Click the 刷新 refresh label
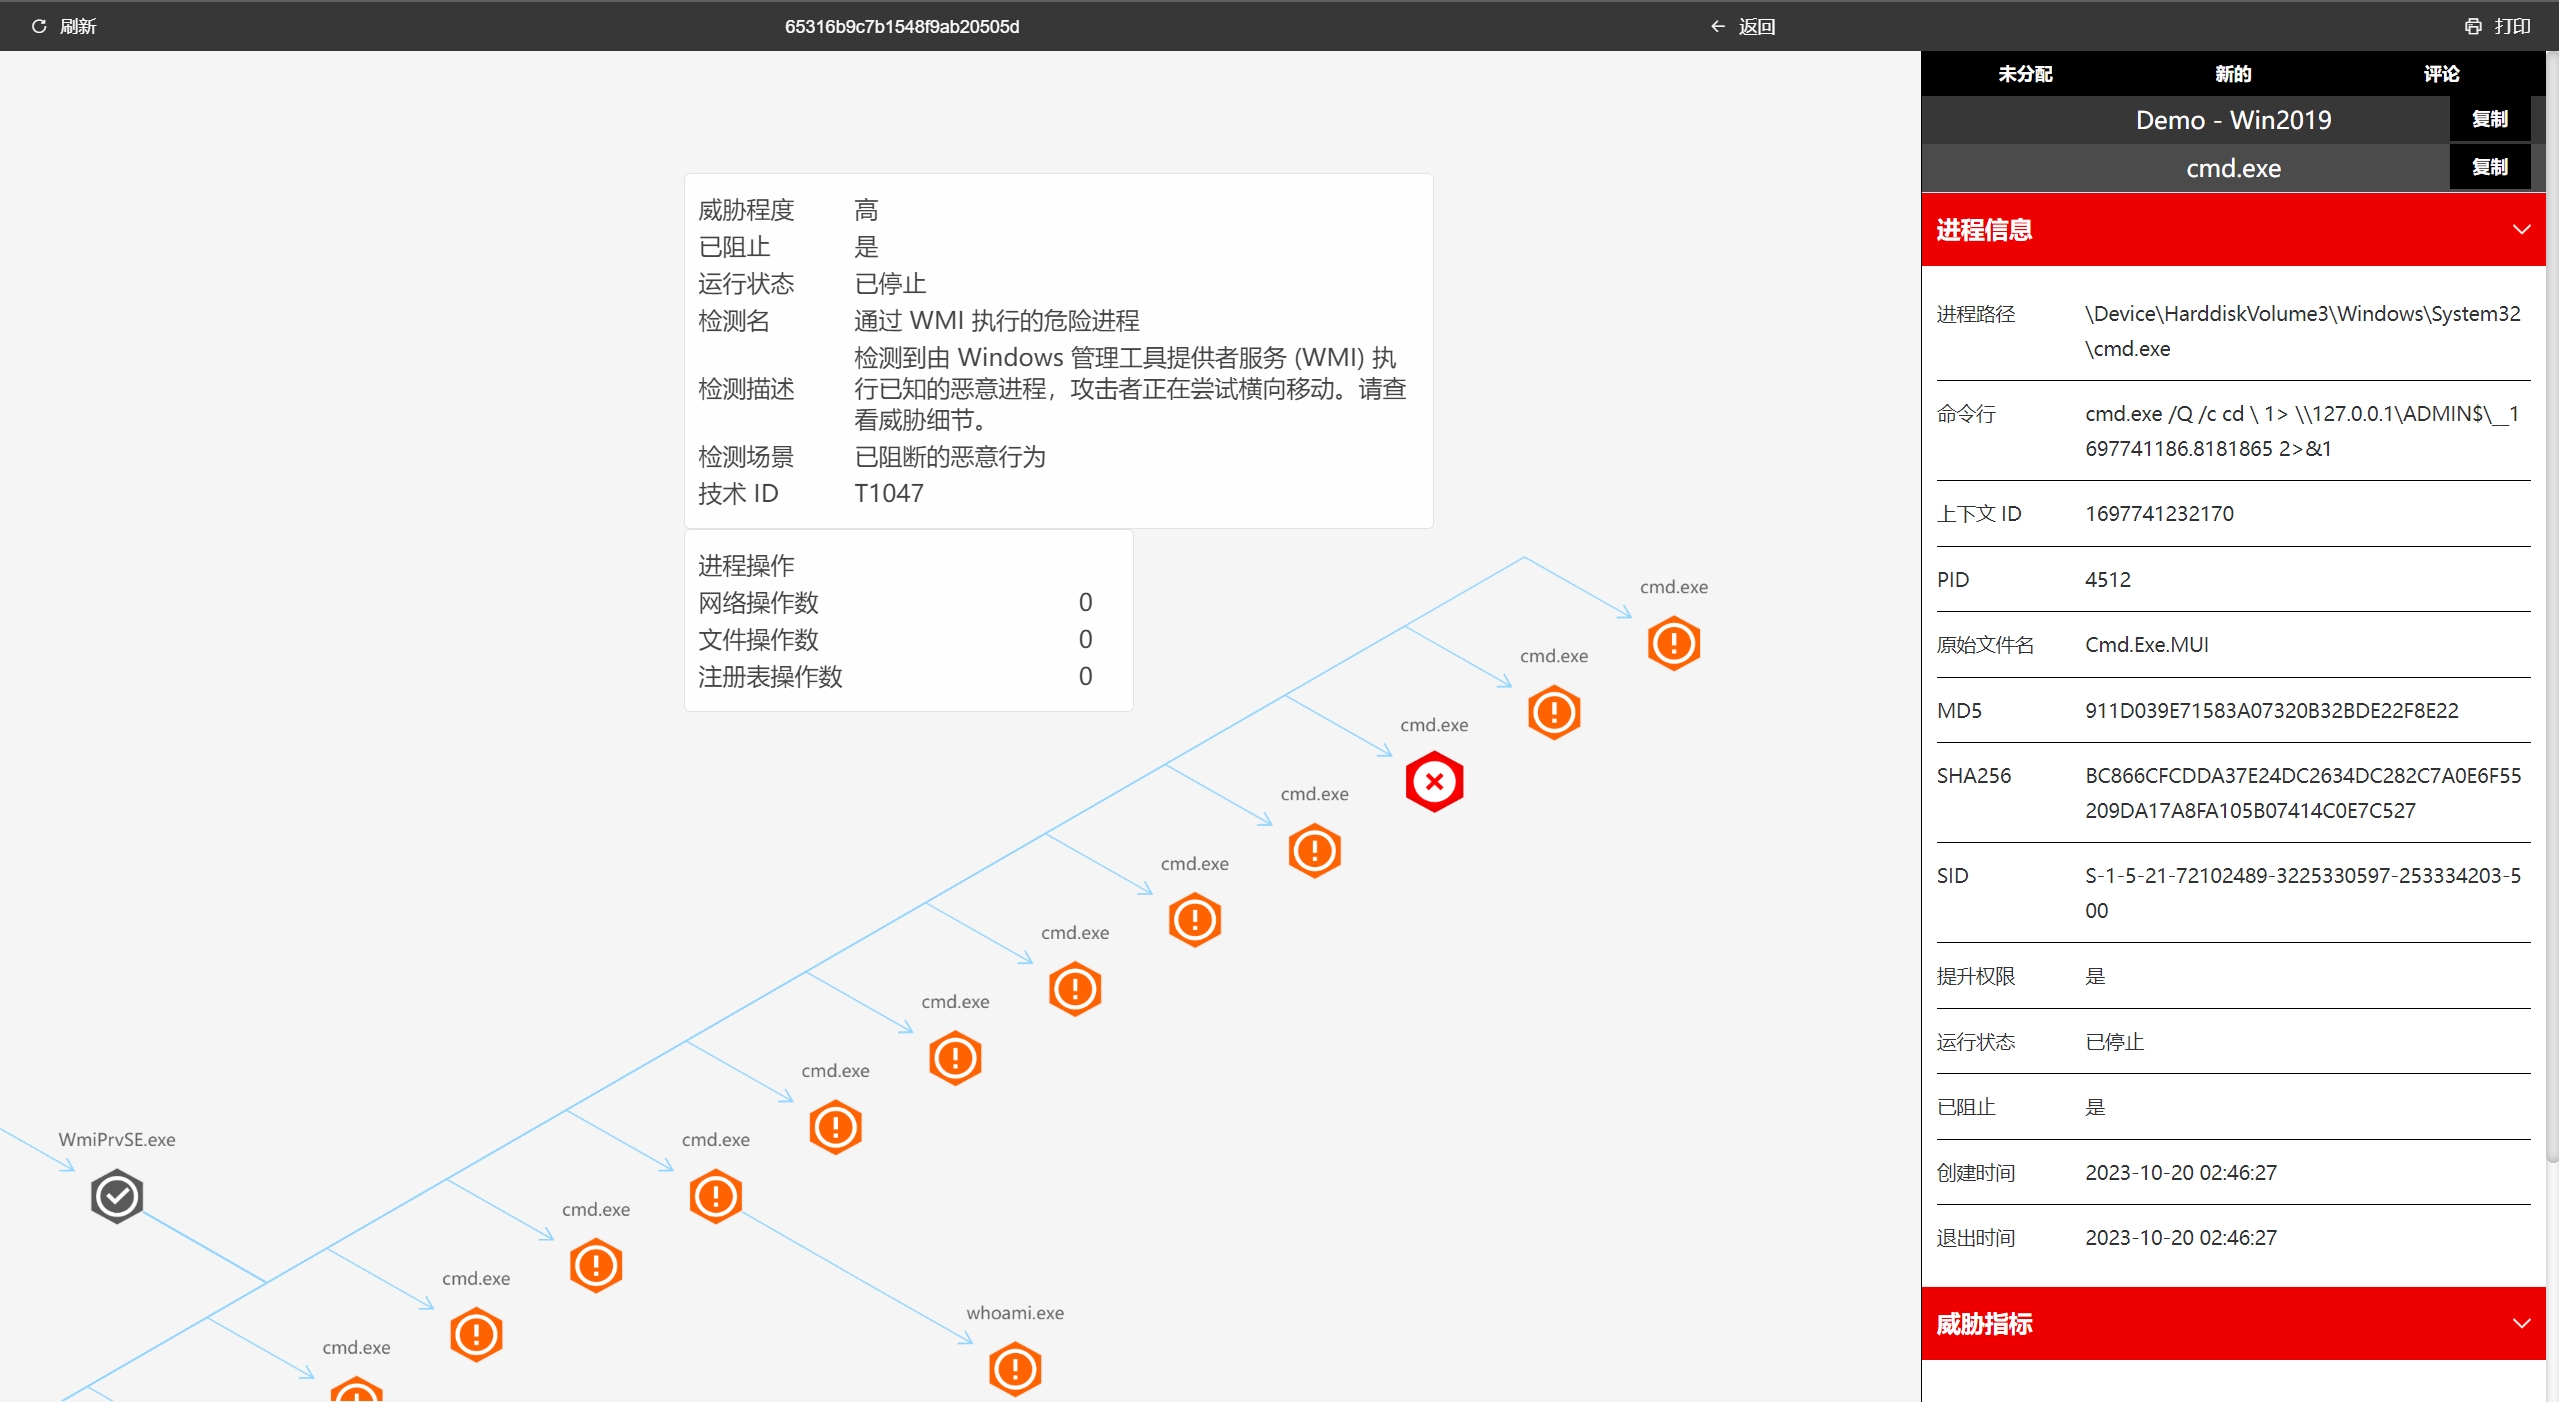The image size is (2559, 1402). coord(78,26)
